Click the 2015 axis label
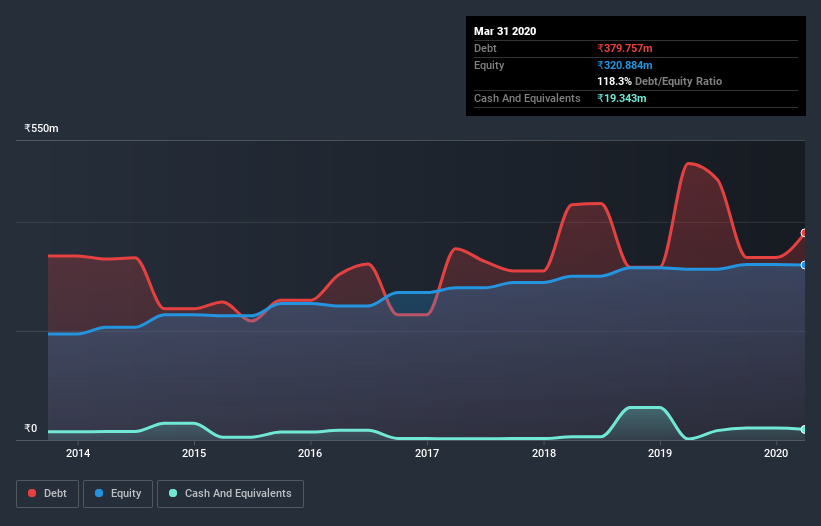Image resolution: width=821 pixels, height=526 pixels. pyautogui.click(x=194, y=453)
